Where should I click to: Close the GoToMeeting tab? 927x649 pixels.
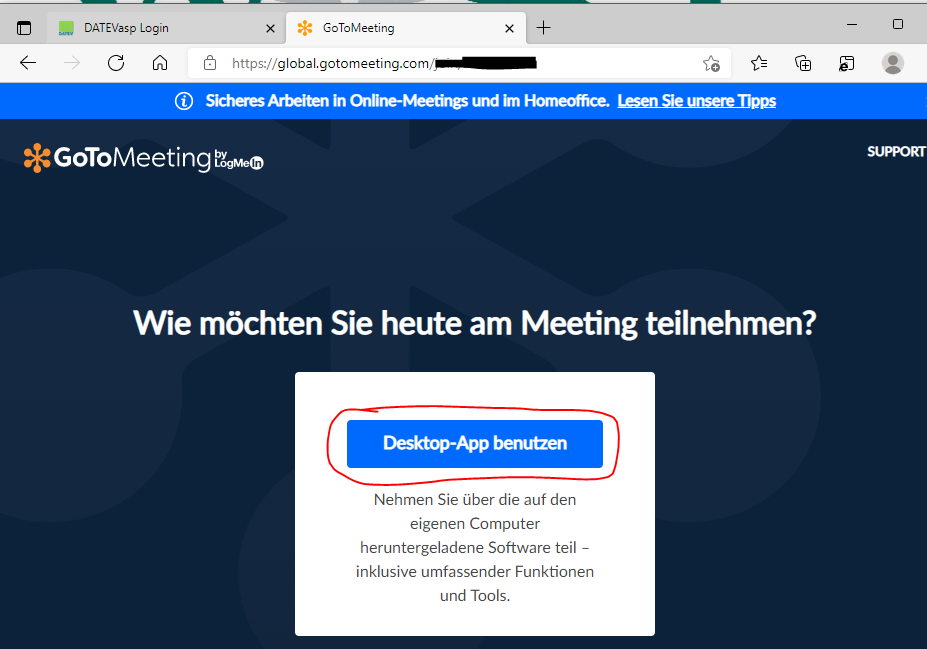tap(509, 28)
